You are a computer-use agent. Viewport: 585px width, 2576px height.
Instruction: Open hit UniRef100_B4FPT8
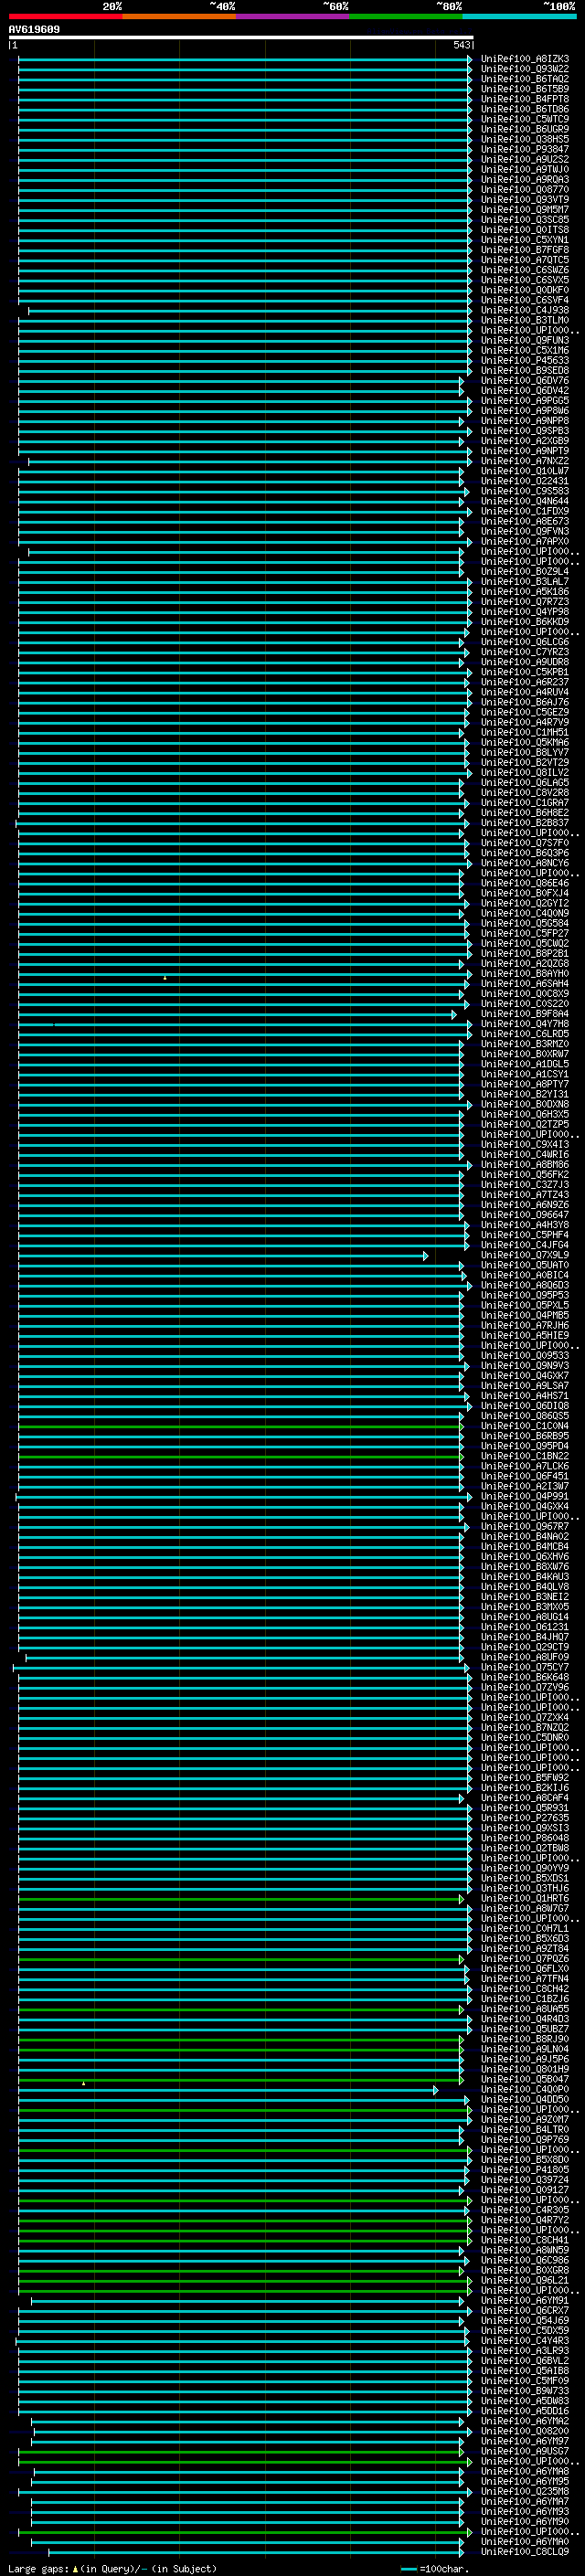tap(525, 99)
